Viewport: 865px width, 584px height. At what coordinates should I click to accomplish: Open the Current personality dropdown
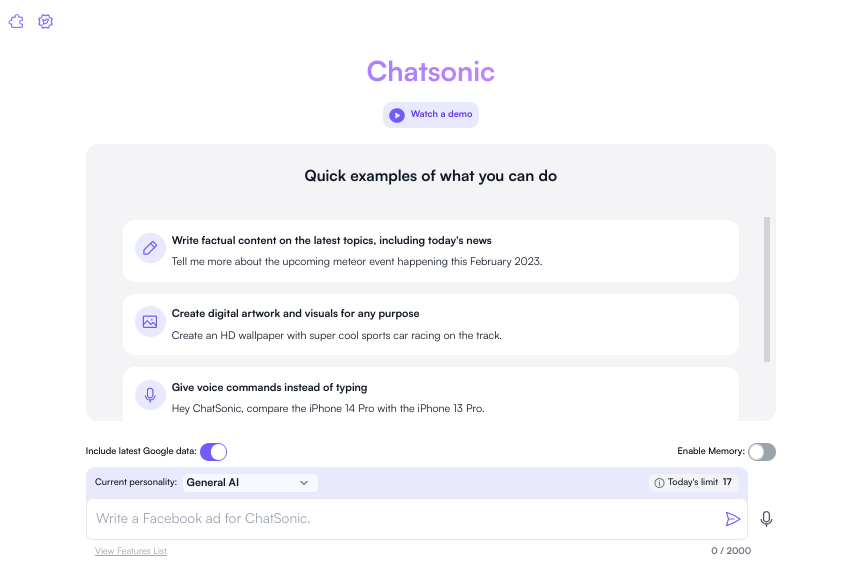[249, 482]
